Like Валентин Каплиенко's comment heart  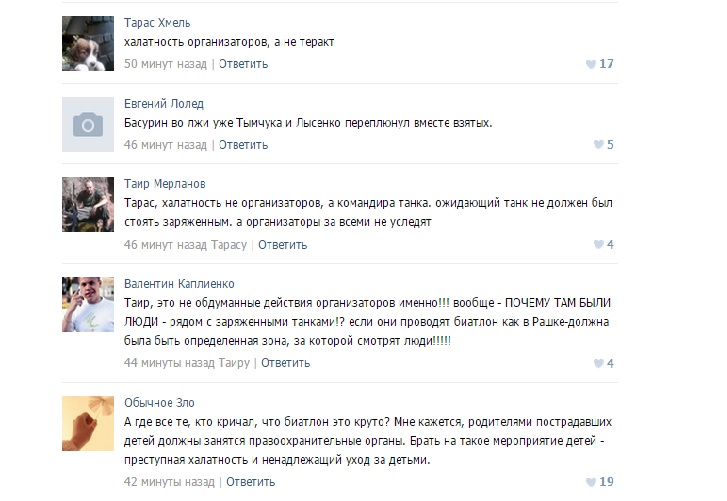coord(598,363)
